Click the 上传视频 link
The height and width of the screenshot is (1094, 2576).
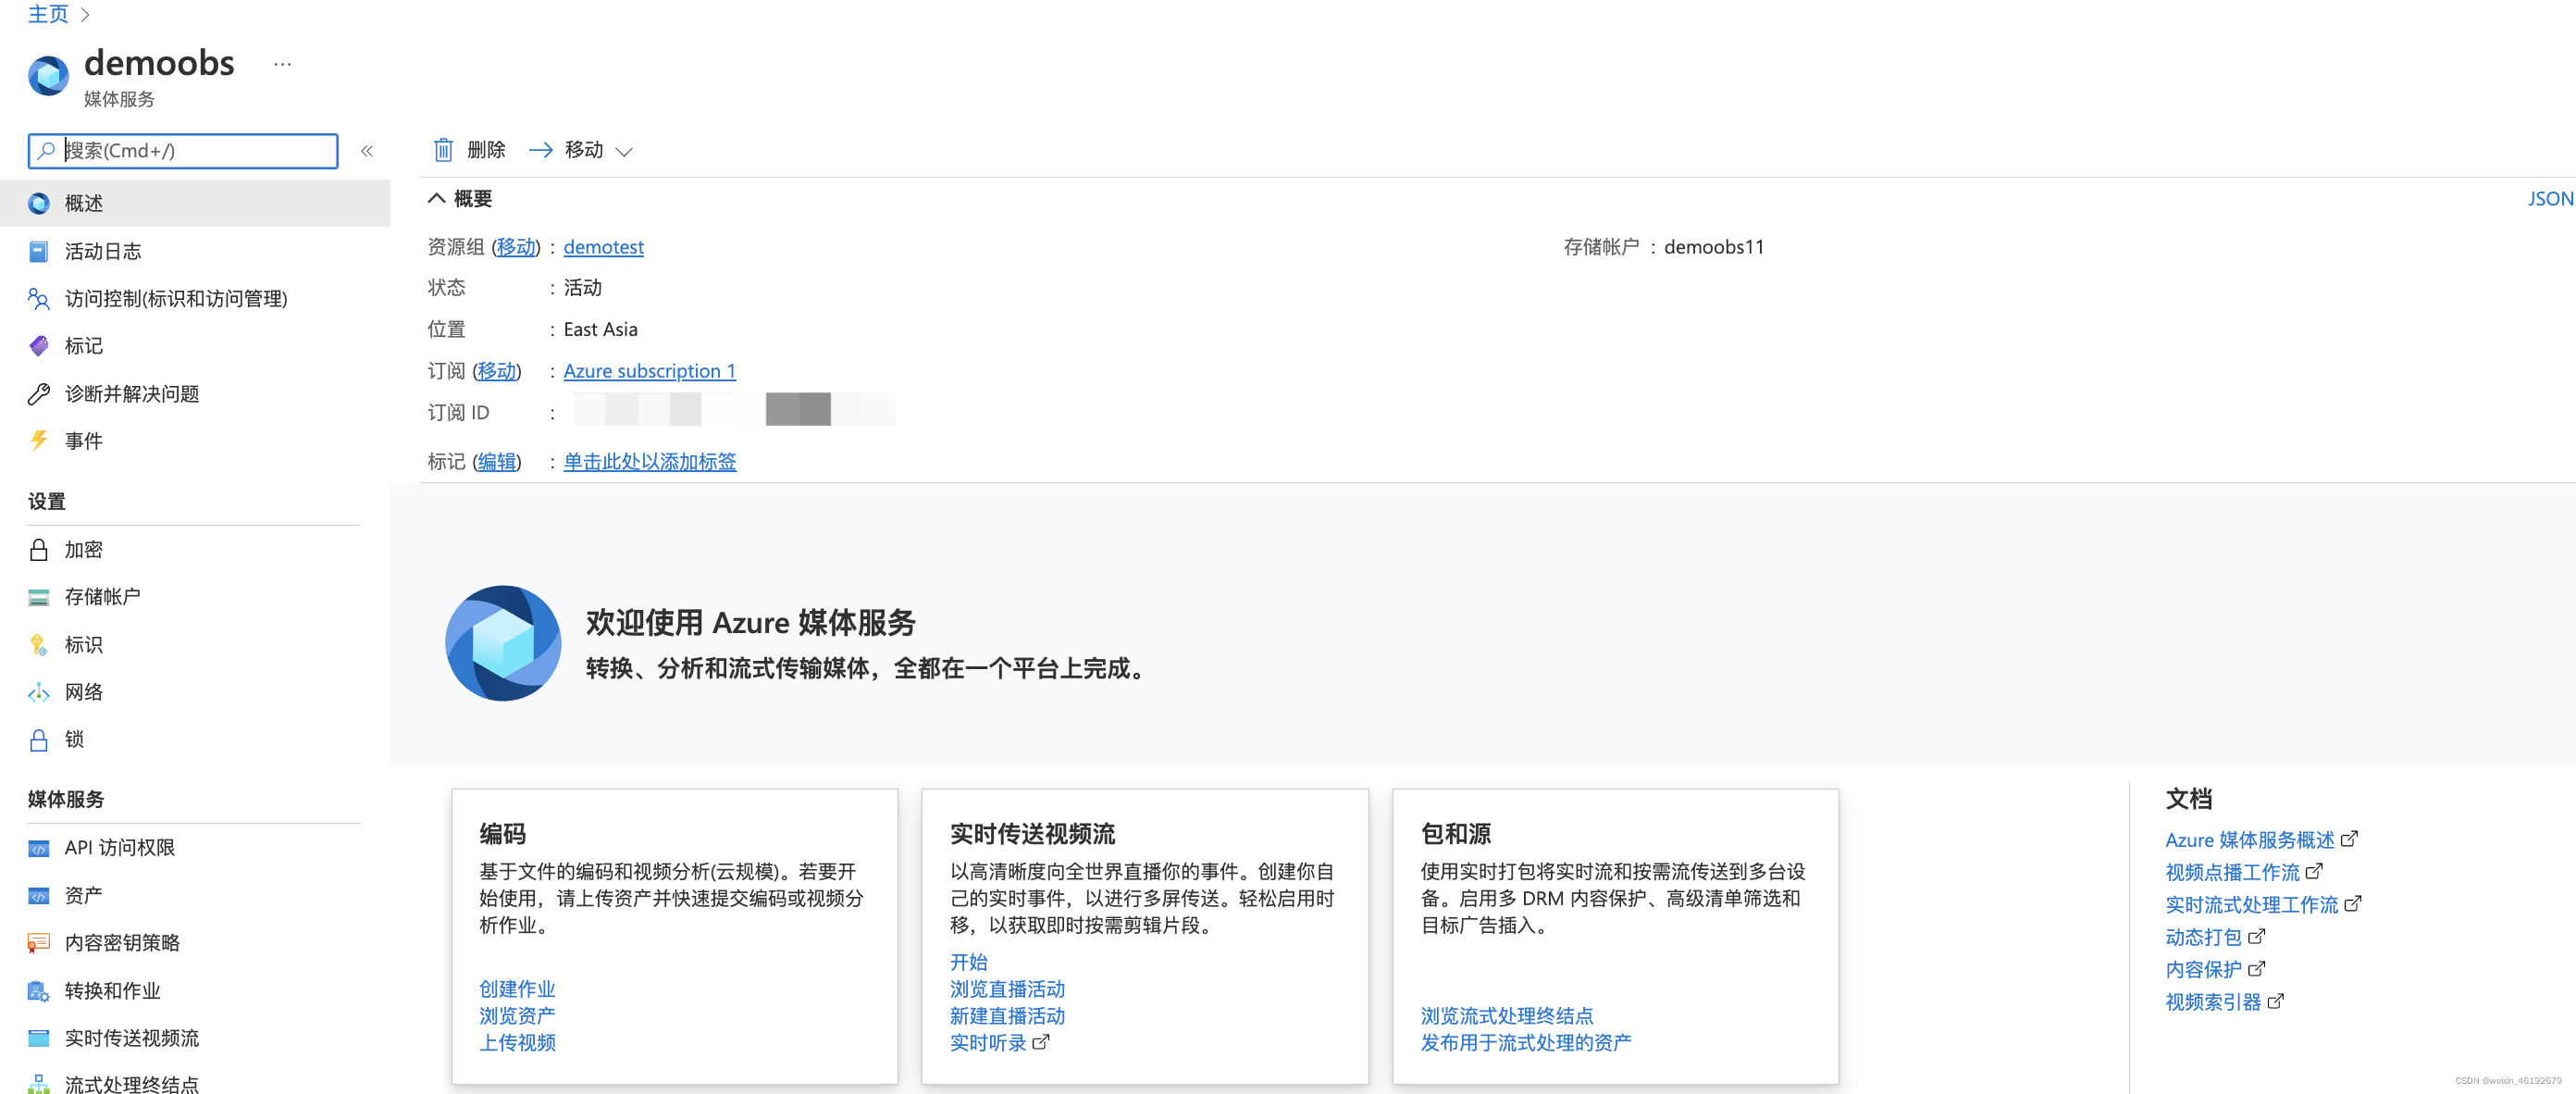(516, 1043)
